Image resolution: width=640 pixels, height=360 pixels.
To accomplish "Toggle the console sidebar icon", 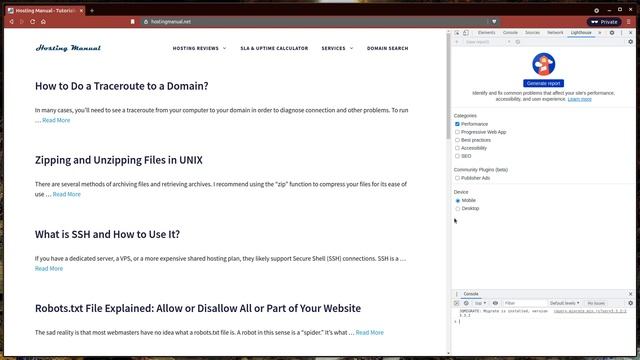I will point(457,303).
